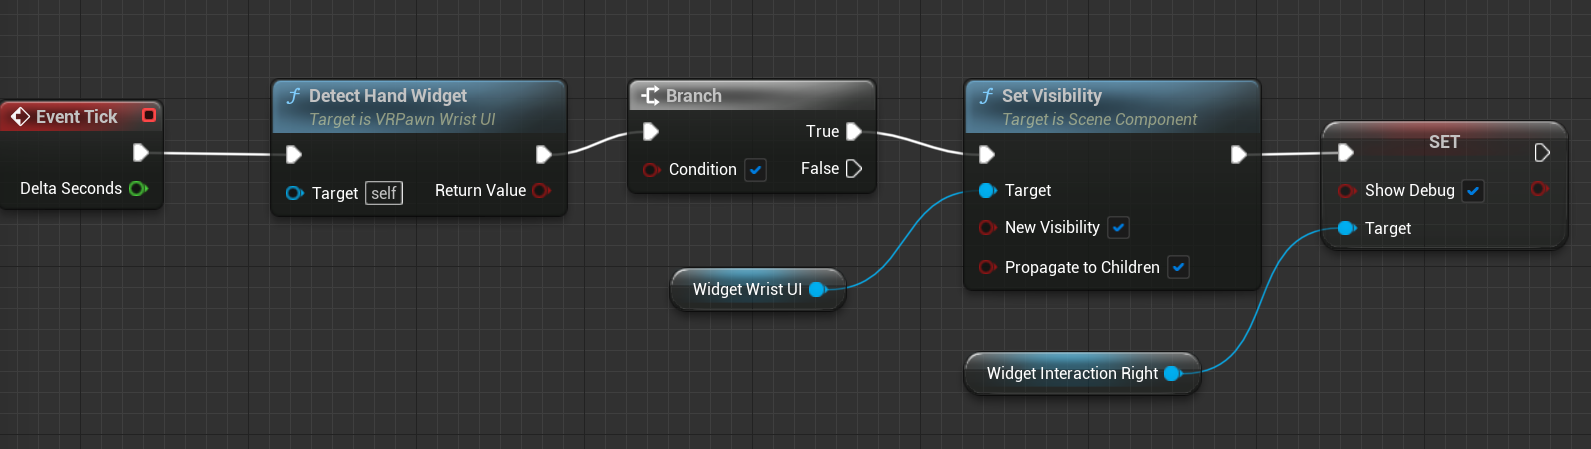Click the Event Tick red delegate pin

click(x=149, y=115)
